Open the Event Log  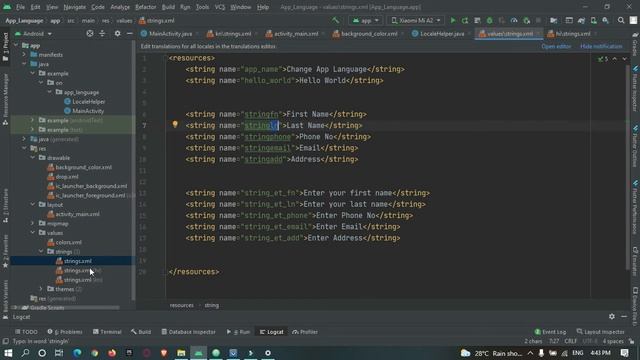(x=550, y=332)
